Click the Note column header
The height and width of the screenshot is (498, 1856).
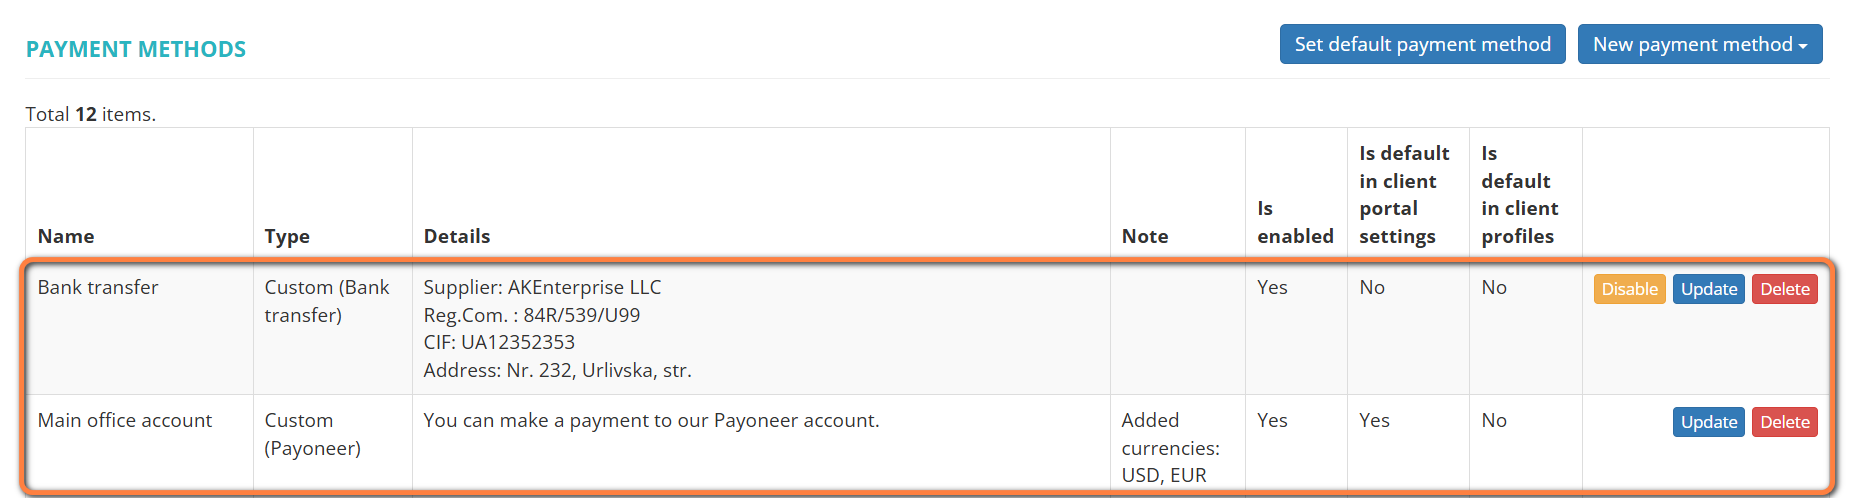point(1145,236)
